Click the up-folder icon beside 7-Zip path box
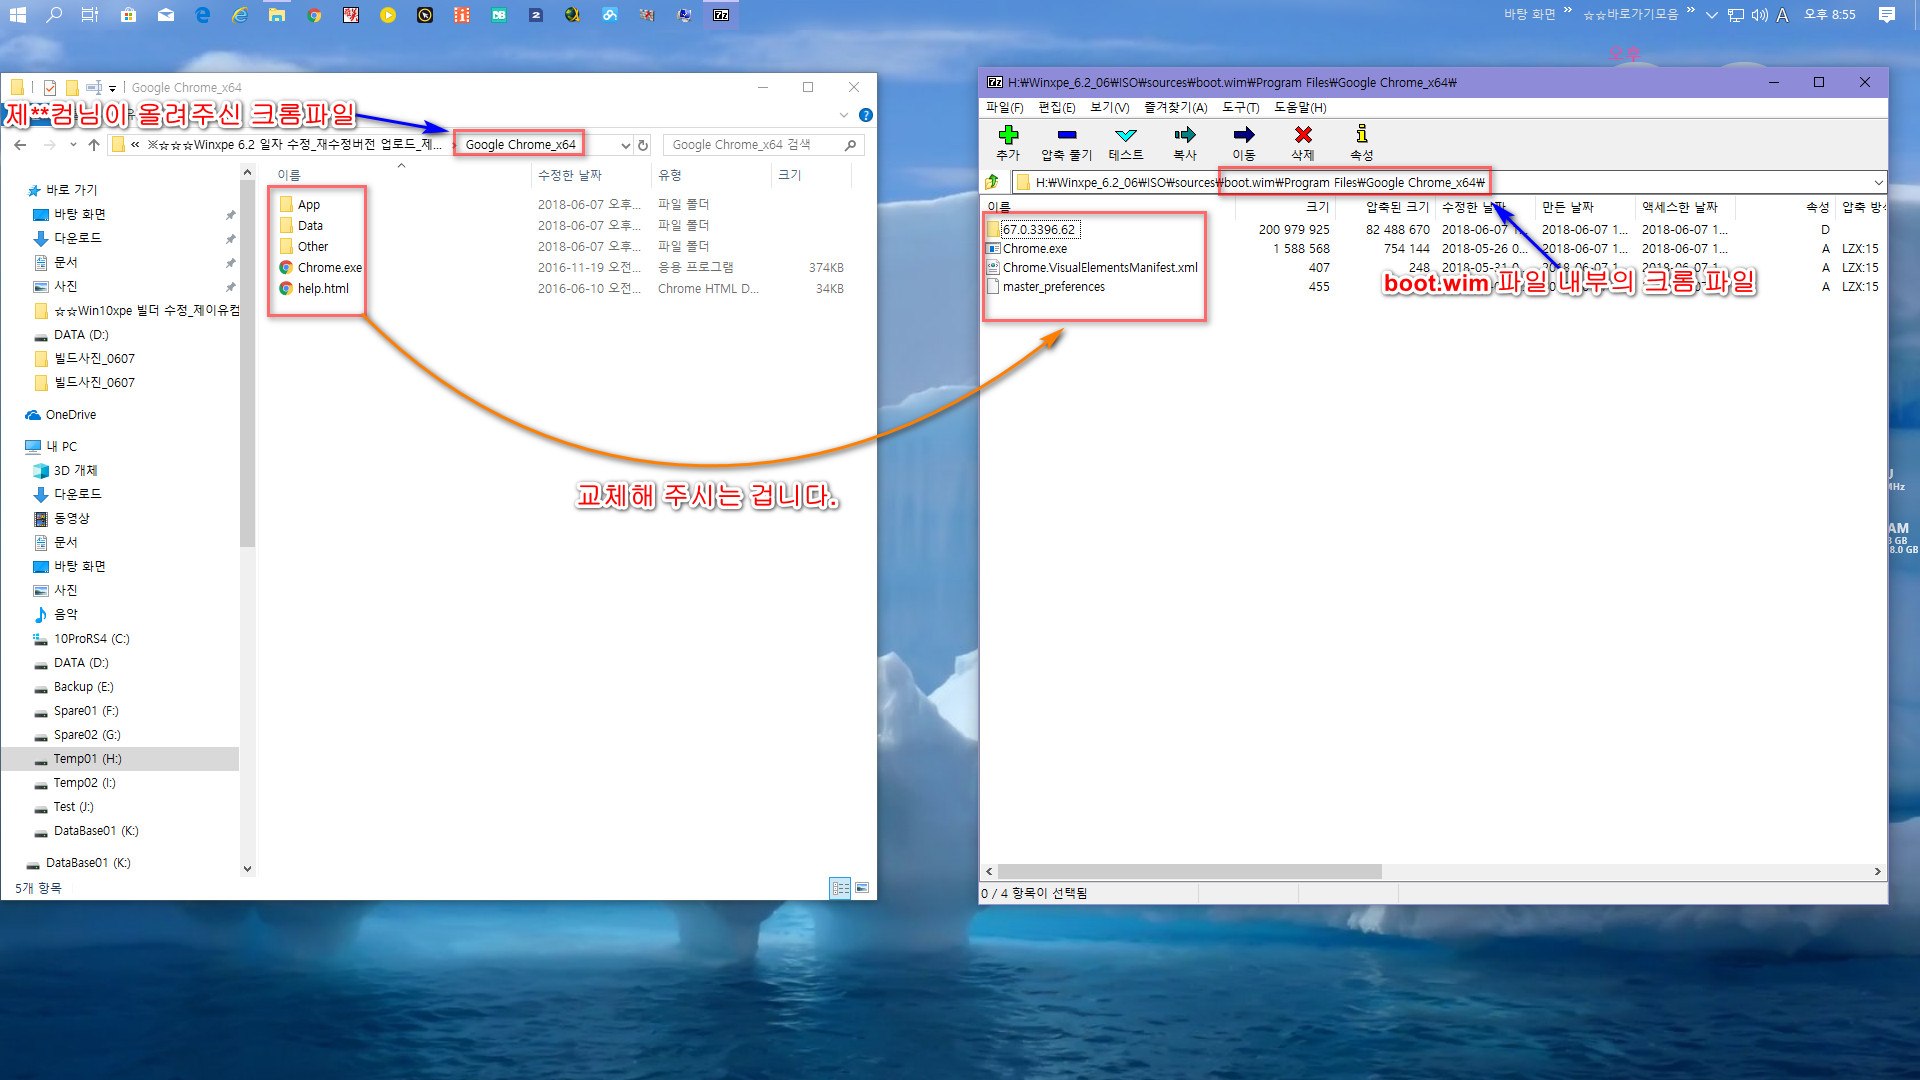The height and width of the screenshot is (1080, 1920). [992, 182]
